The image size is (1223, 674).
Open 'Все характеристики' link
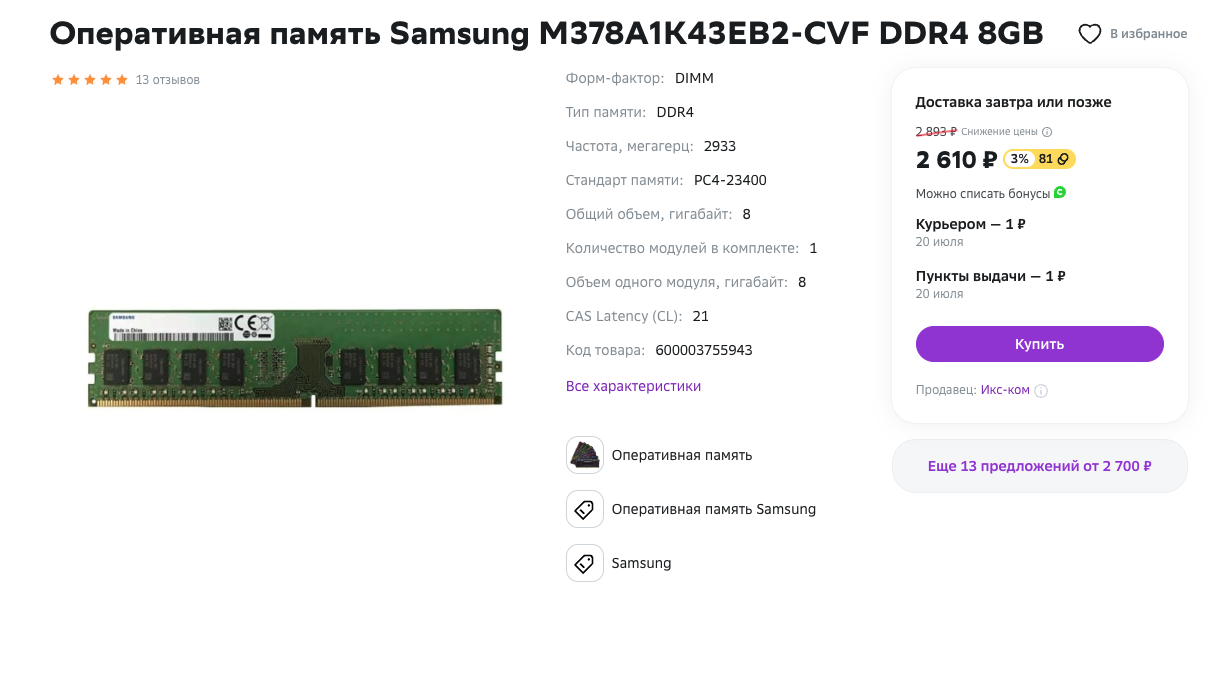pyautogui.click(x=633, y=386)
